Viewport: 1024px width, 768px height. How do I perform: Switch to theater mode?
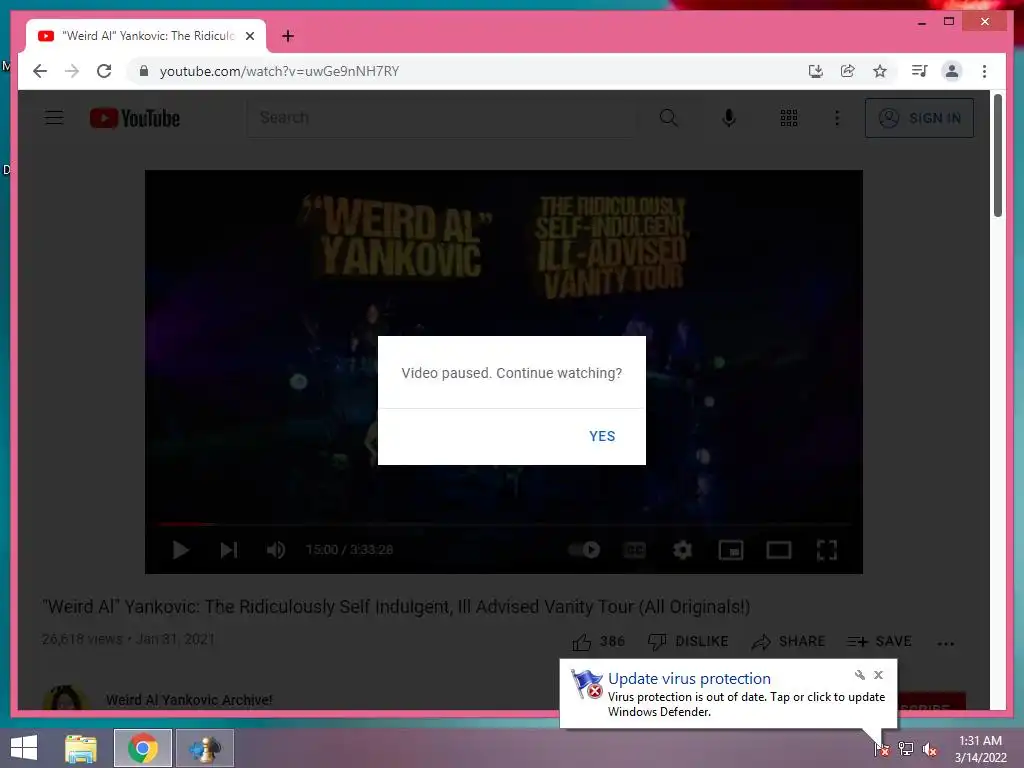click(778, 550)
